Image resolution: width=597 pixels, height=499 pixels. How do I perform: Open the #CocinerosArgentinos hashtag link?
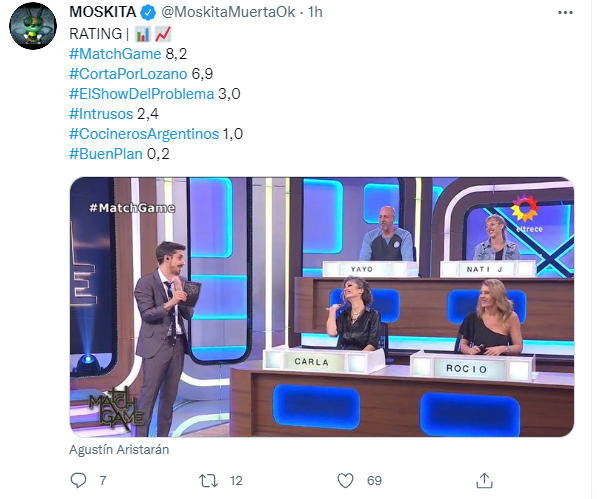[x=144, y=134]
